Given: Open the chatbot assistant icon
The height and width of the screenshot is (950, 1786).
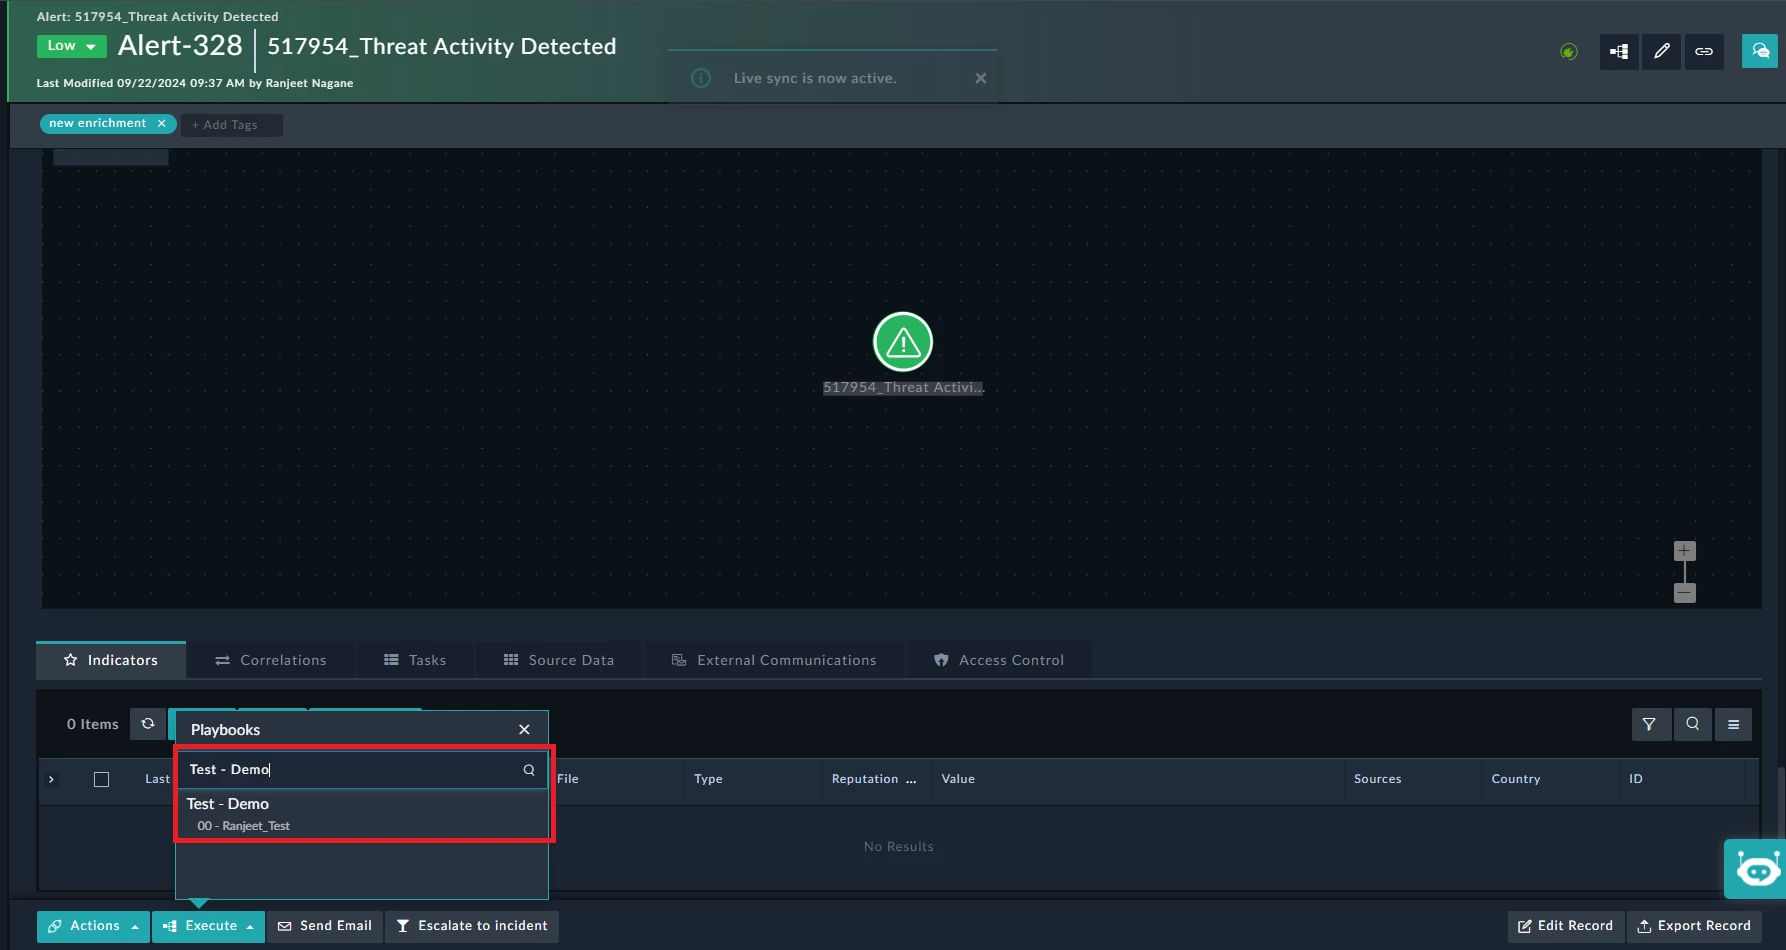Looking at the screenshot, I should [x=1757, y=868].
